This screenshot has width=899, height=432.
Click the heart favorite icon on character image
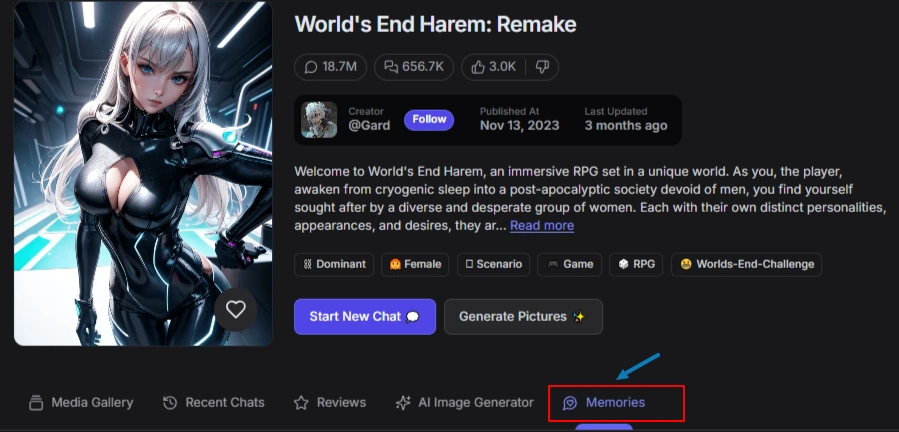point(235,309)
